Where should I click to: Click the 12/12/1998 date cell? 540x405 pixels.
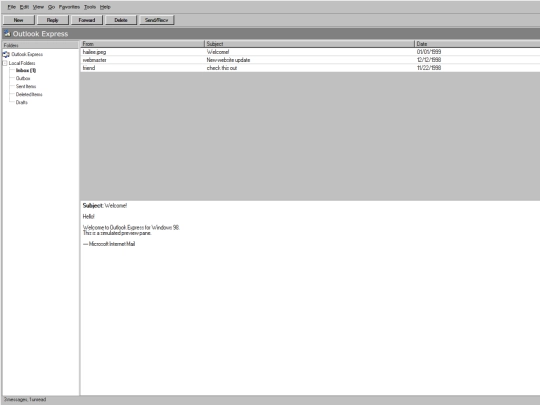(x=429, y=60)
